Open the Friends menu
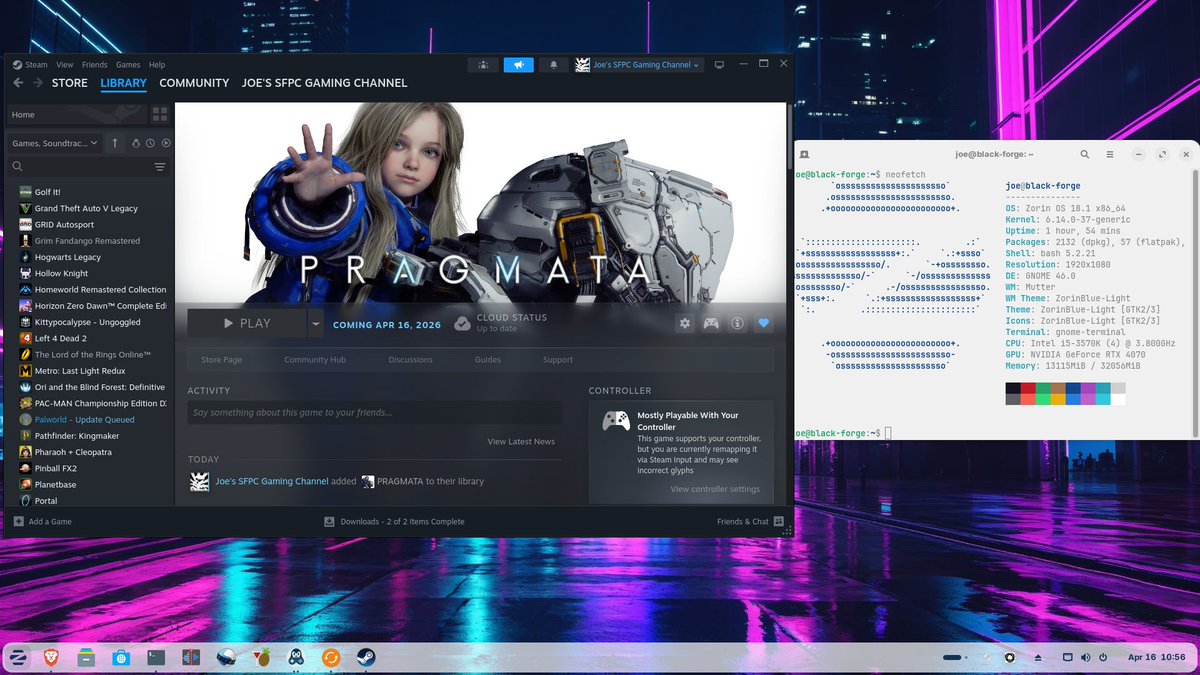The image size is (1200, 675). (x=94, y=65)
